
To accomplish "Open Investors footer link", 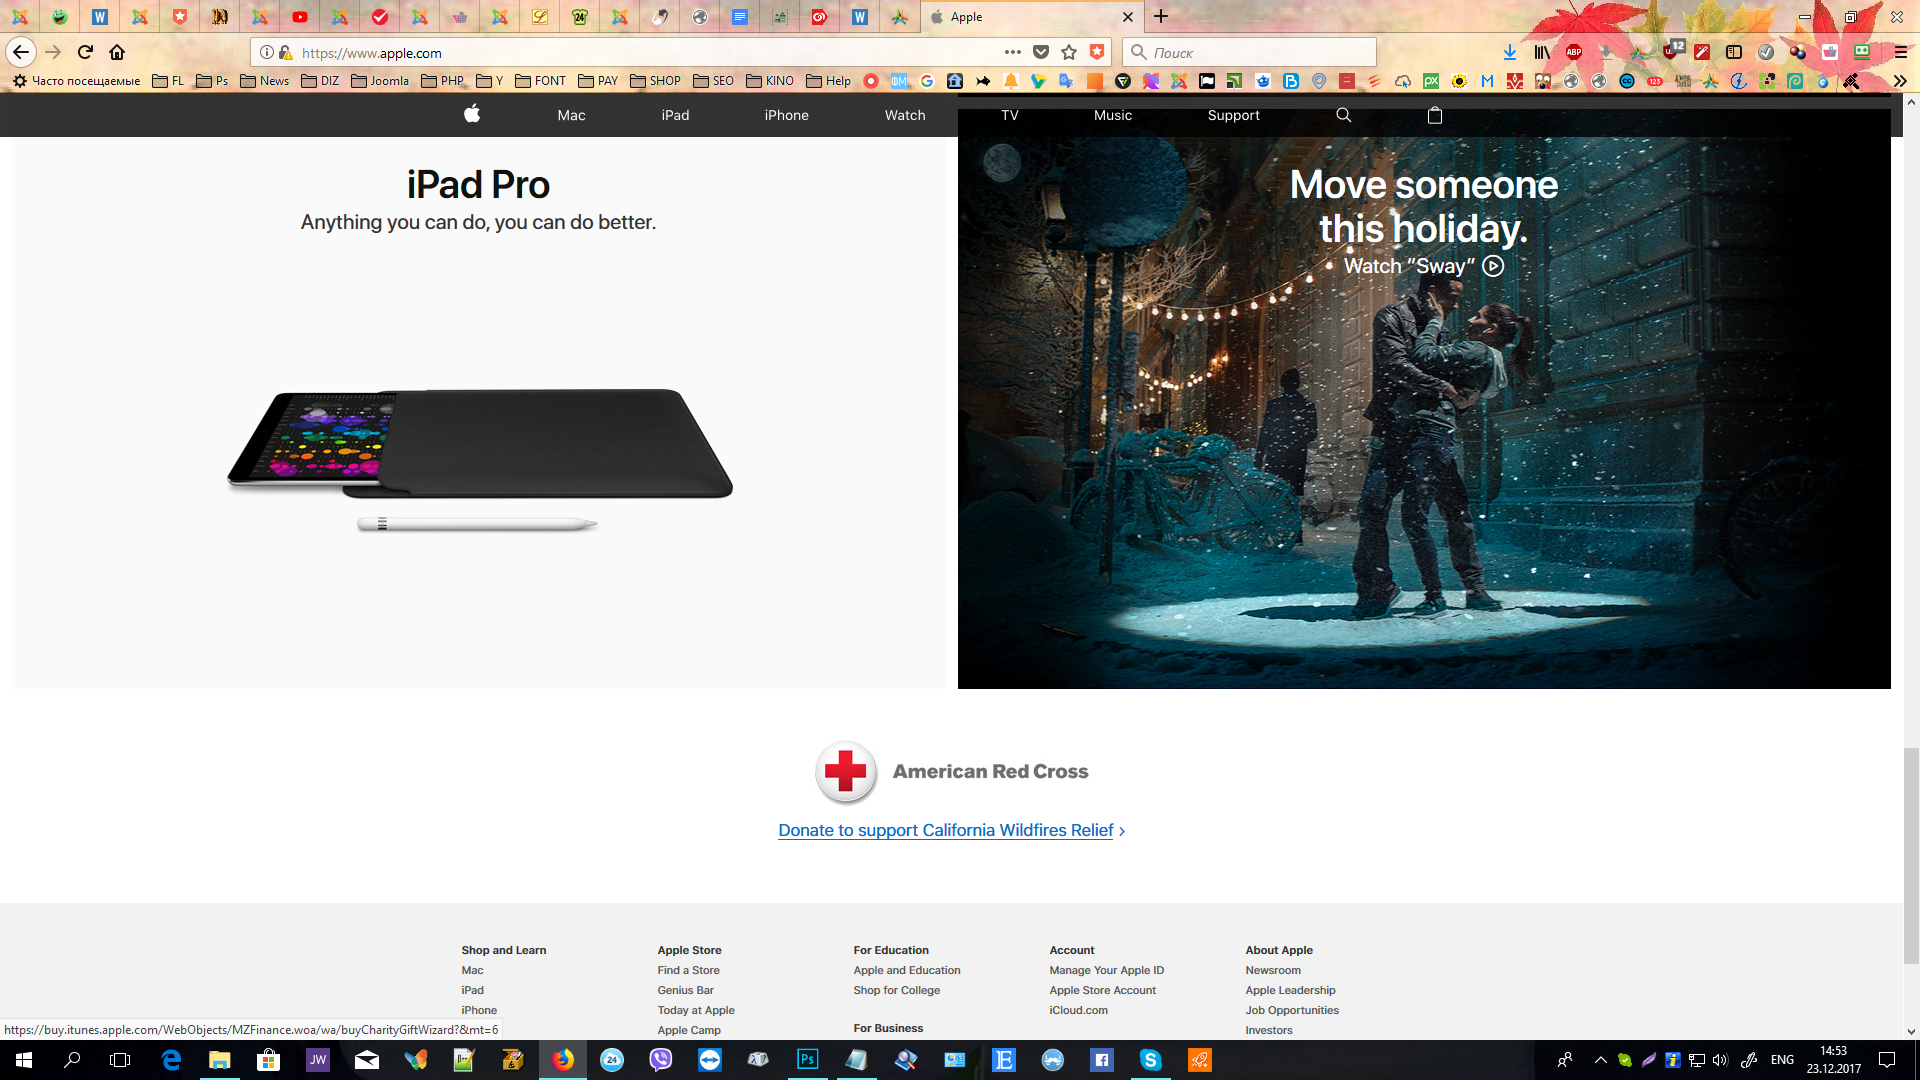I will tap(1268, 1030).
